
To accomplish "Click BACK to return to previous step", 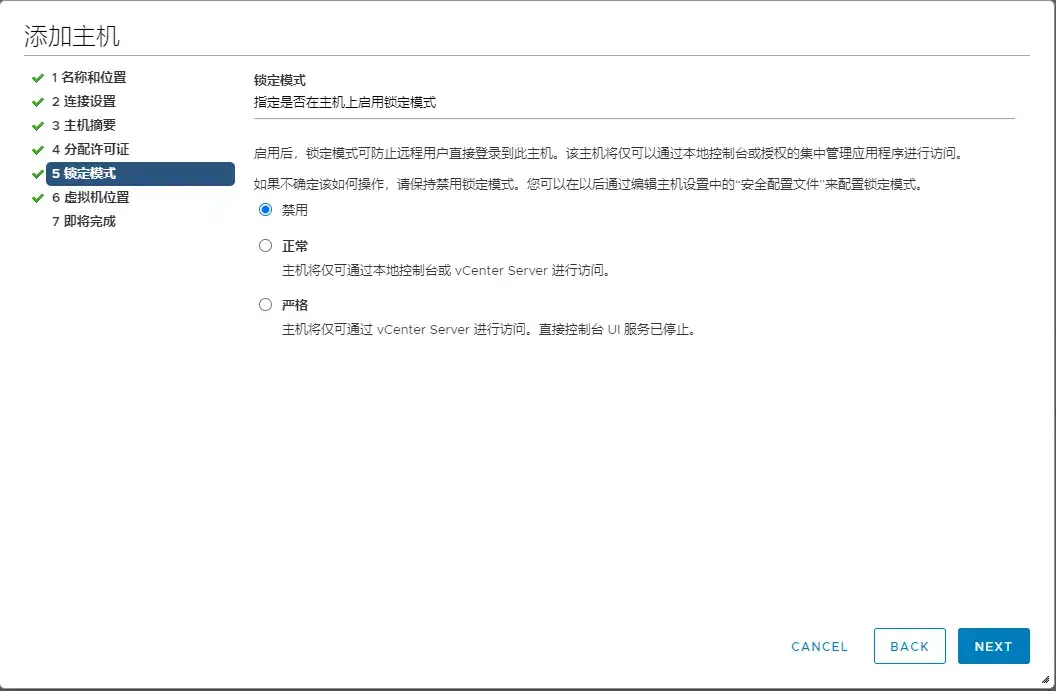I will click(909, 646).
